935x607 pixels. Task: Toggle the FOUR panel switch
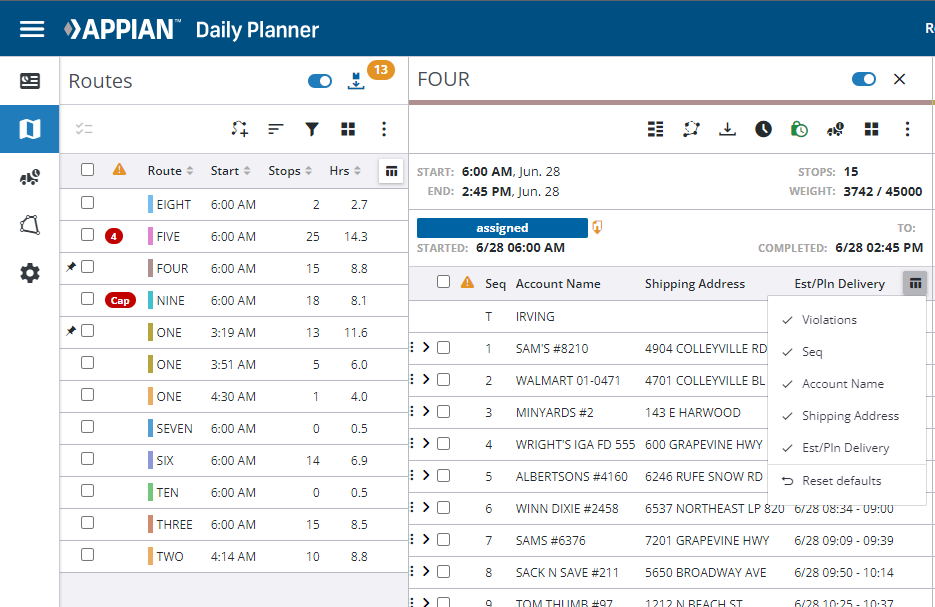864,79
